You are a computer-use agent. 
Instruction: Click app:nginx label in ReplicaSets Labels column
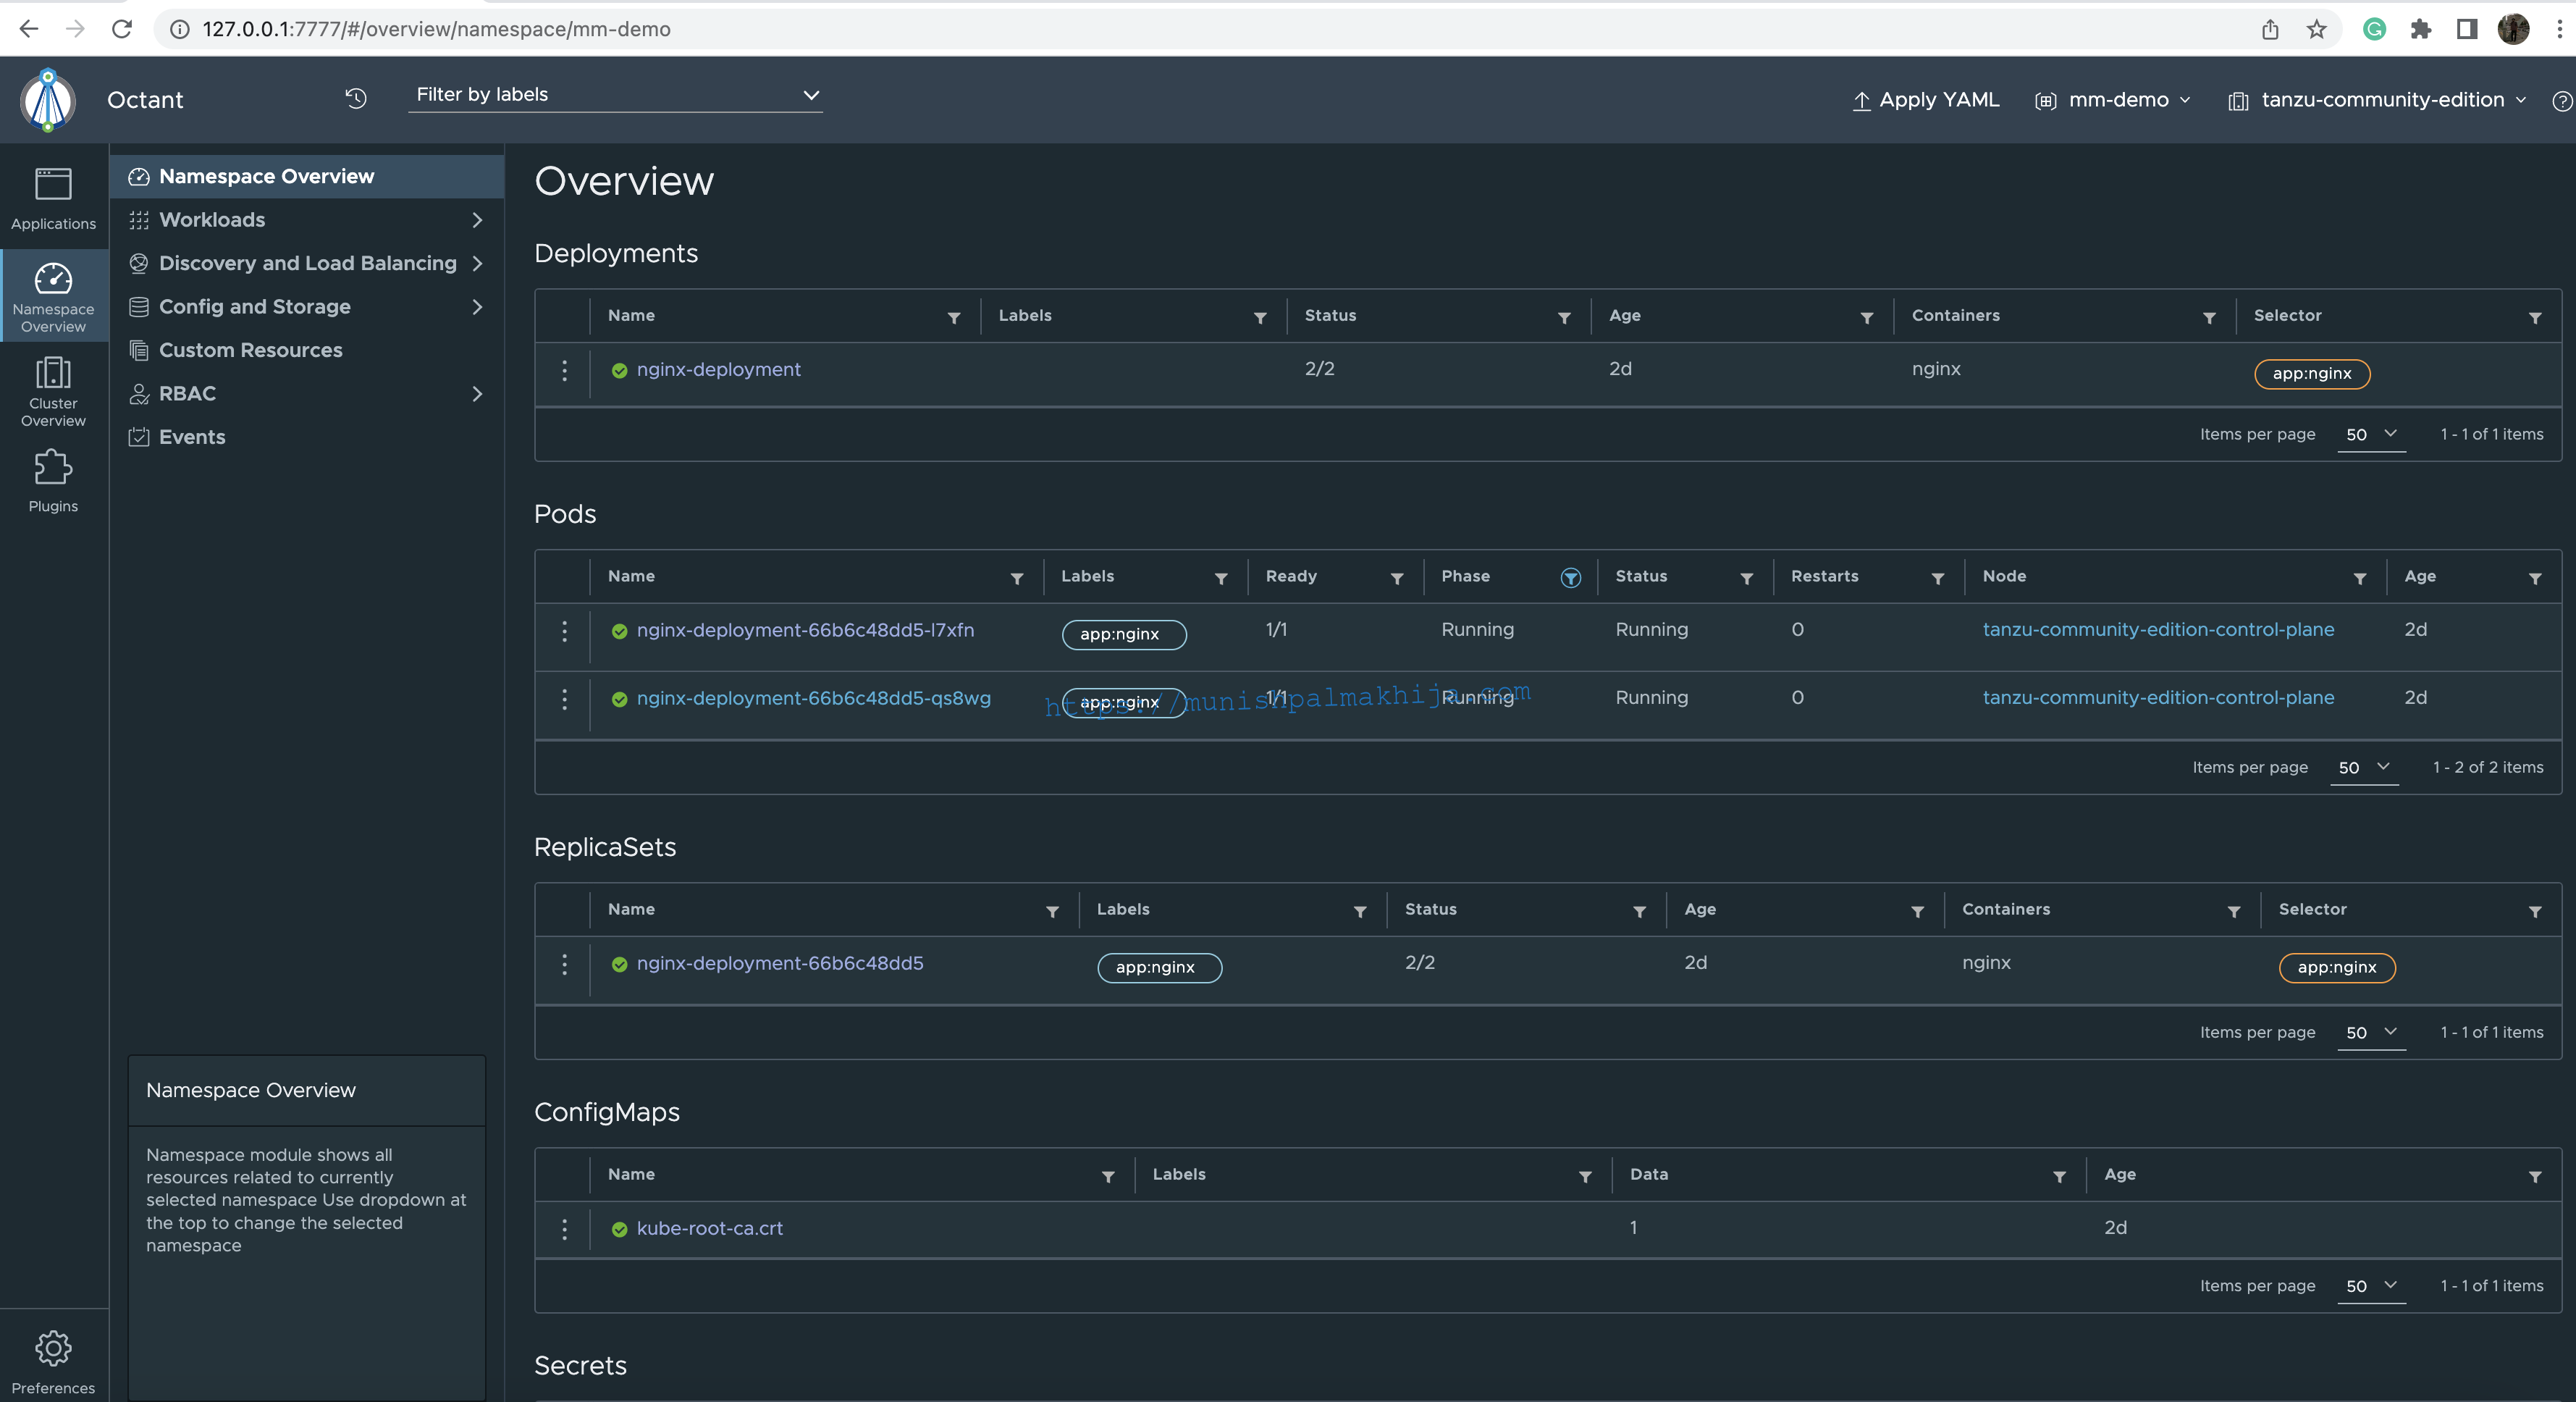(x=1159, y=968)
